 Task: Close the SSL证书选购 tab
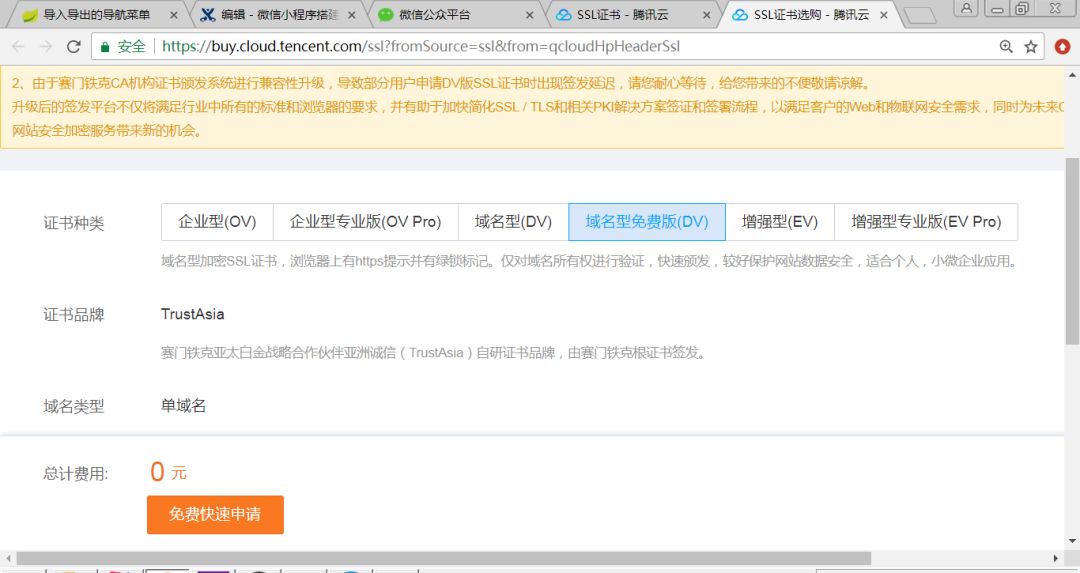pos(884,14)
